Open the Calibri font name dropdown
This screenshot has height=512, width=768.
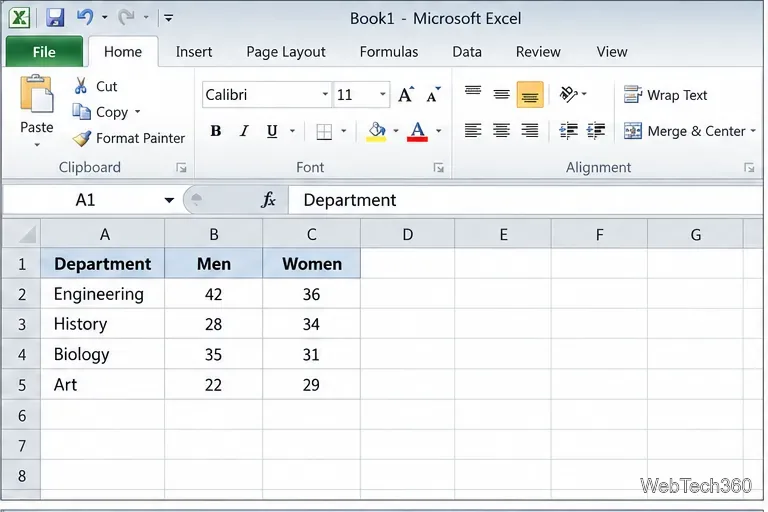pyautogui.click(x=325, y=94)
